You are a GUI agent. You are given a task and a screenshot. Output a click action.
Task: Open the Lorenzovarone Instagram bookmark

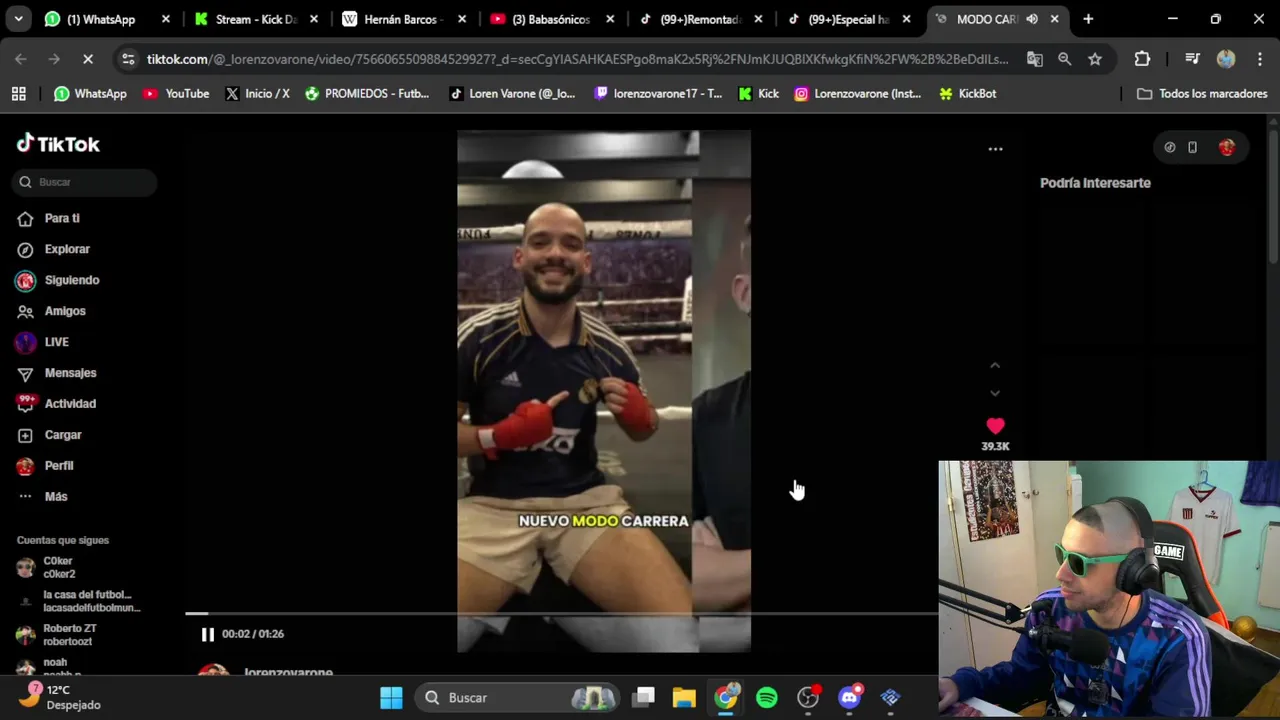(x=858, y=94)
